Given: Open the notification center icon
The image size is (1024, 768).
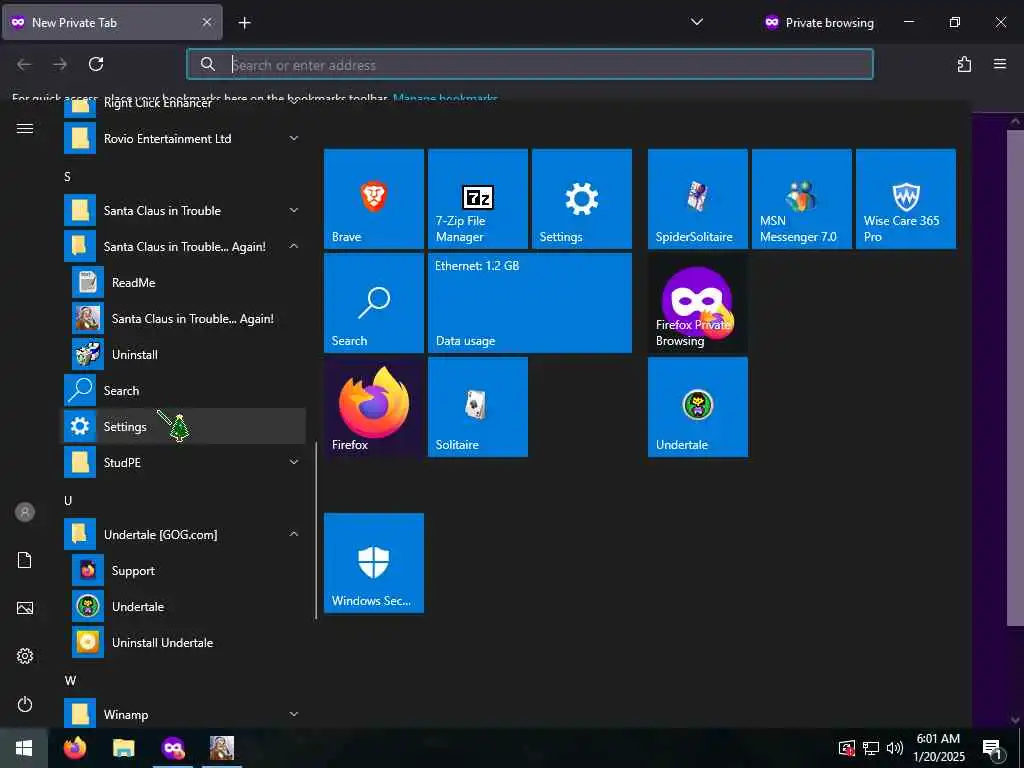Looking at the screenshot, I should click(993, 748).
